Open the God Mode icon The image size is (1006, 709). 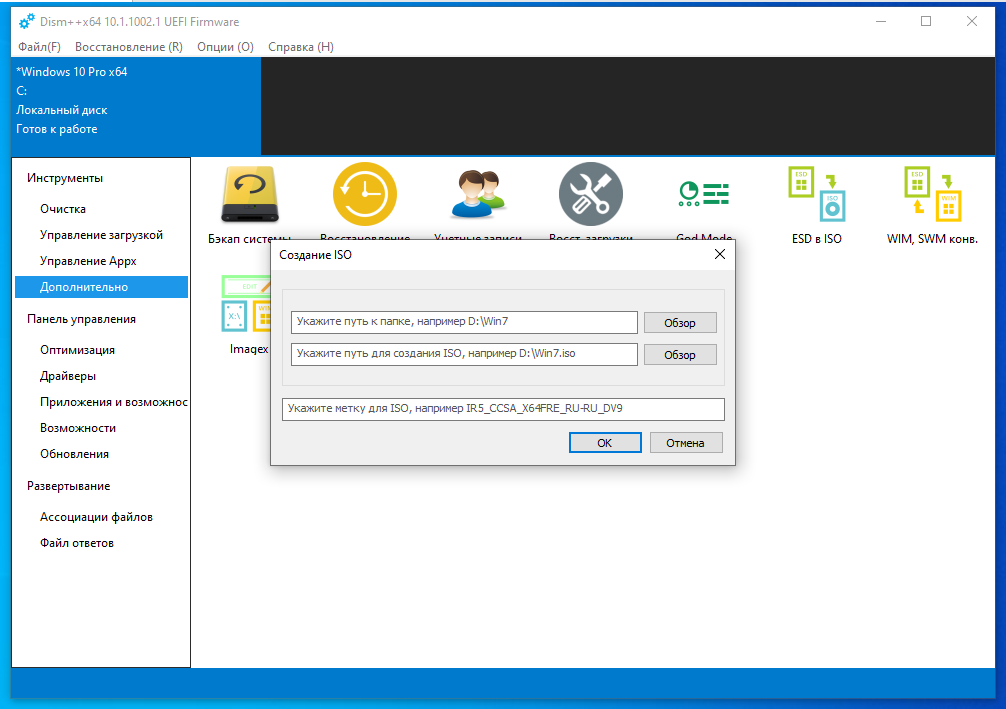(704, 194)
